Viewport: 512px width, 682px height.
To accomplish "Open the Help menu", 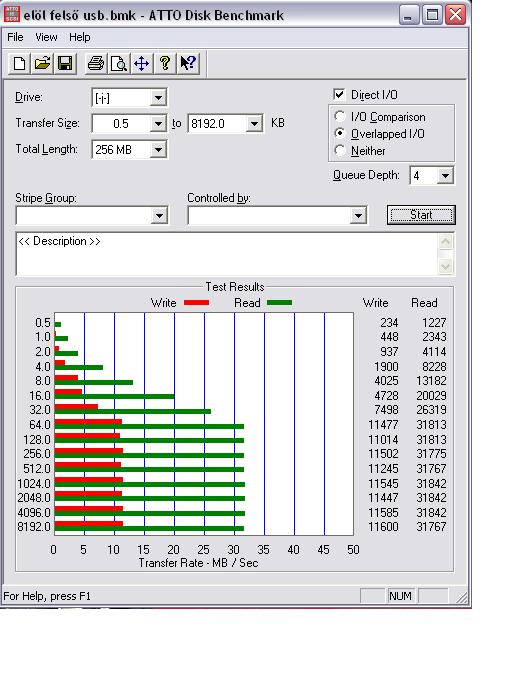I will coord(80,37).
